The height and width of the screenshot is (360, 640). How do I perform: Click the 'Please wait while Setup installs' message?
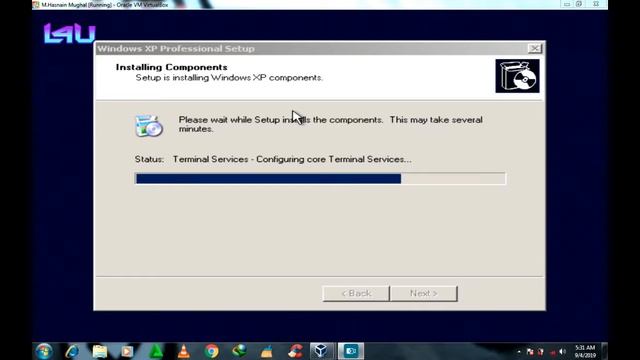[331, 124]
